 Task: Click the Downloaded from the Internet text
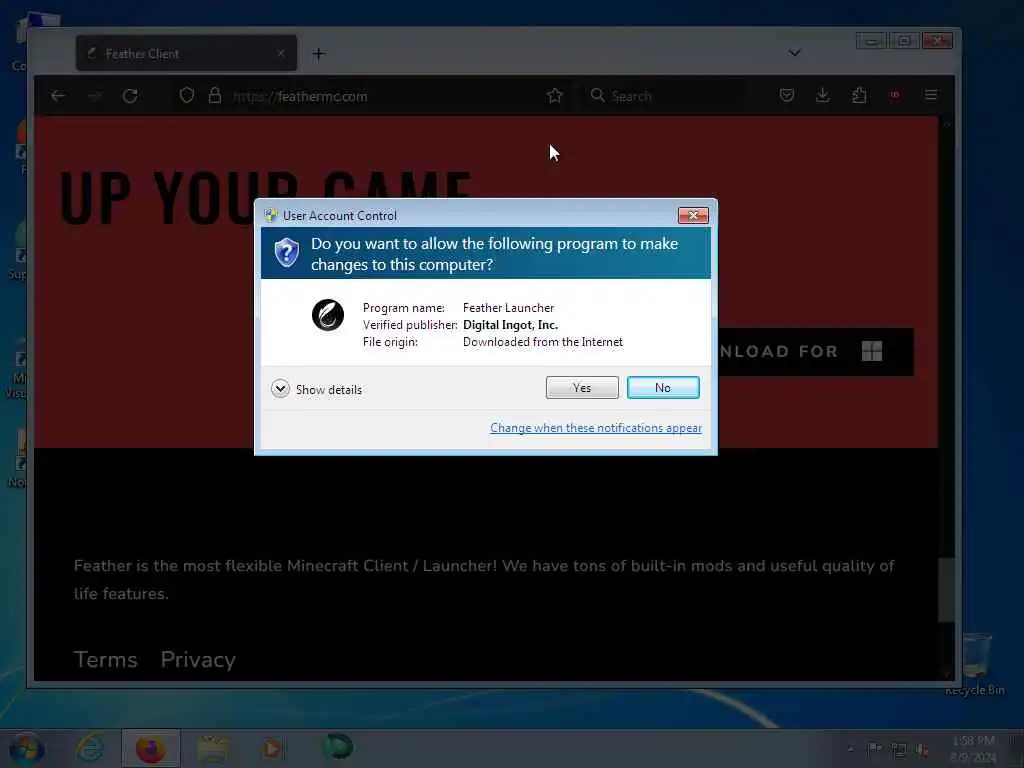coord(543,342)
